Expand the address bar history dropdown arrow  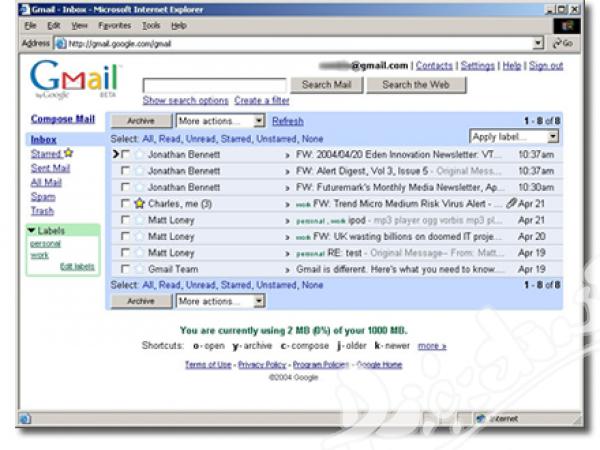(538, 43)
